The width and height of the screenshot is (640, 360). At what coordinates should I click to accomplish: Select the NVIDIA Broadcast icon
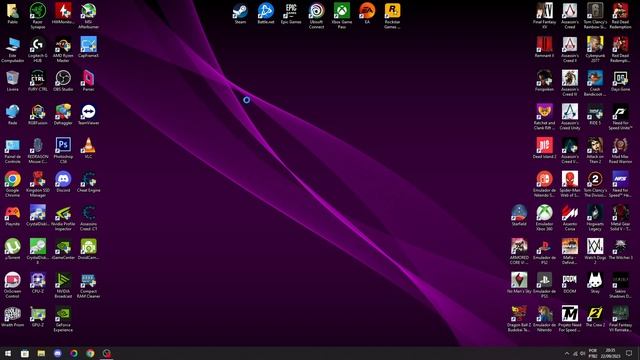point(63,286)
